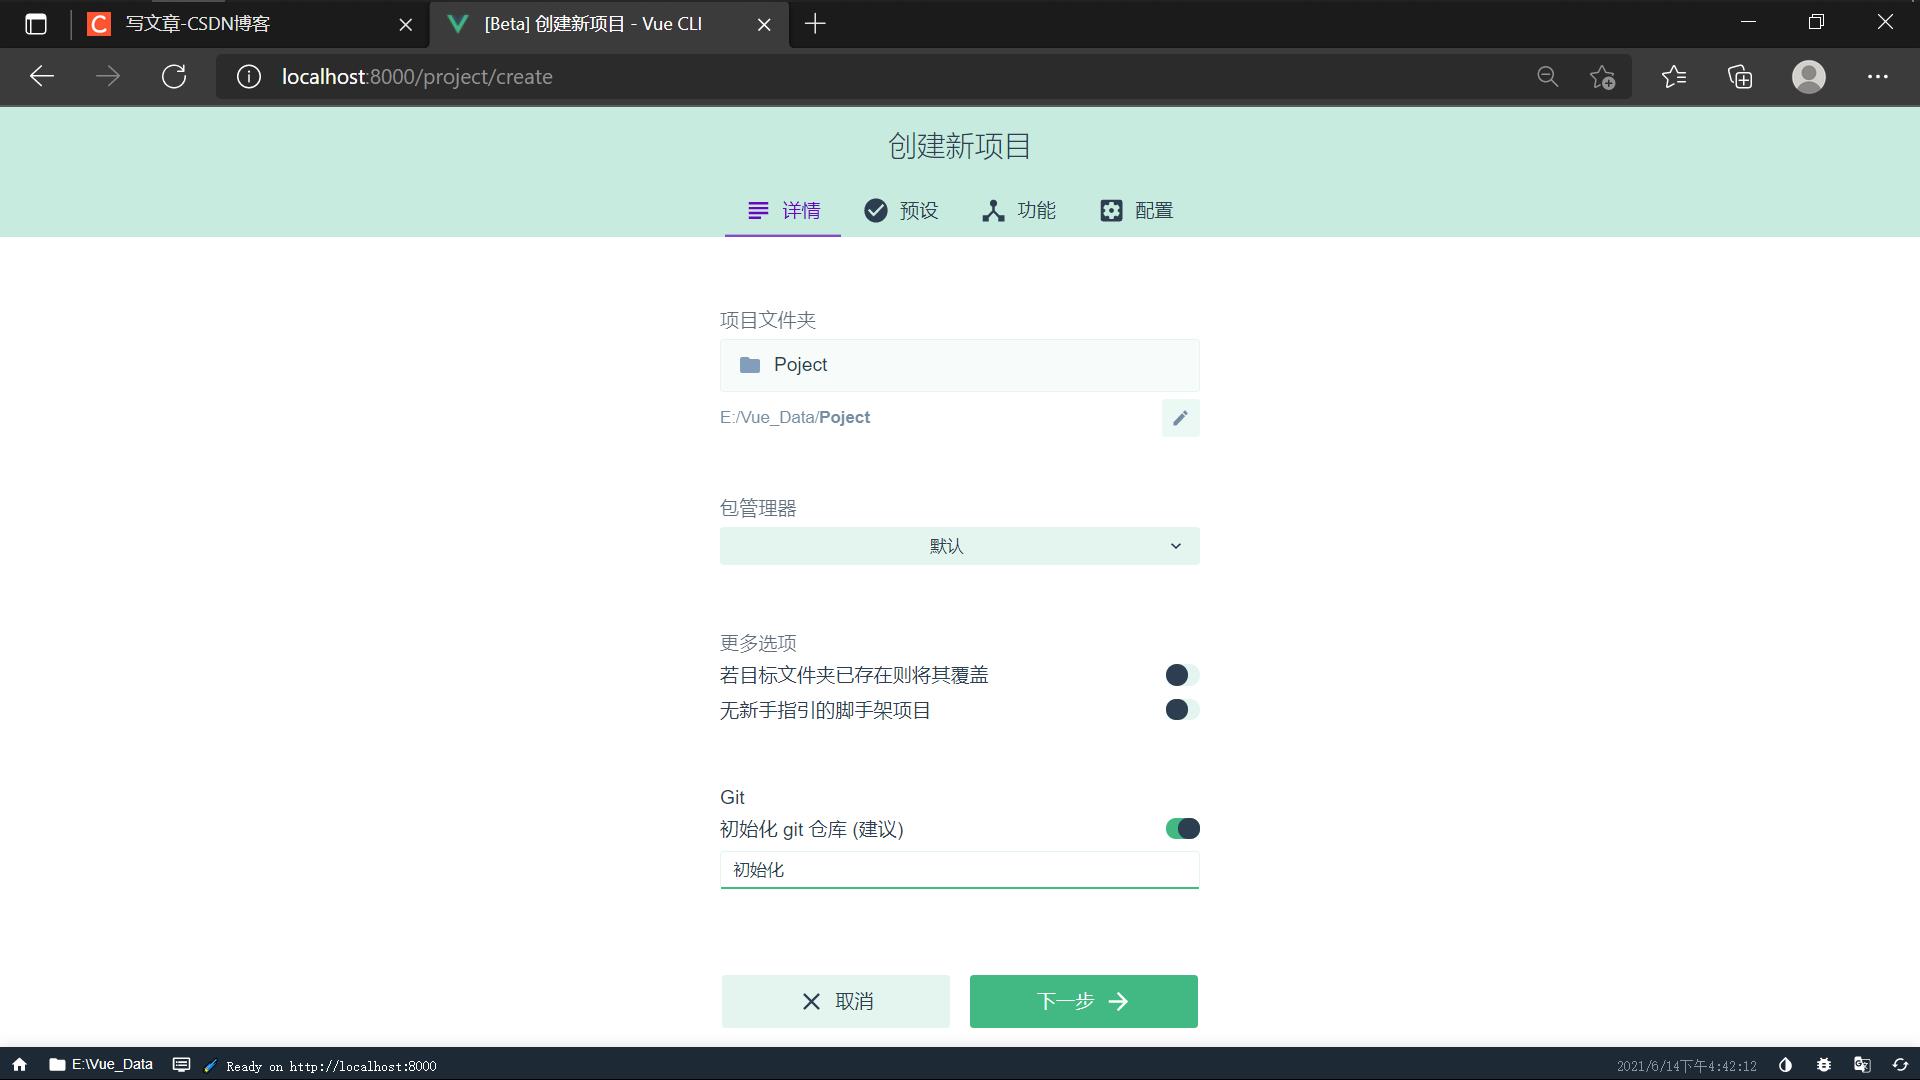
Task: Click the Ready on http://localhost:8000 message
Action: click(331, 1066)
